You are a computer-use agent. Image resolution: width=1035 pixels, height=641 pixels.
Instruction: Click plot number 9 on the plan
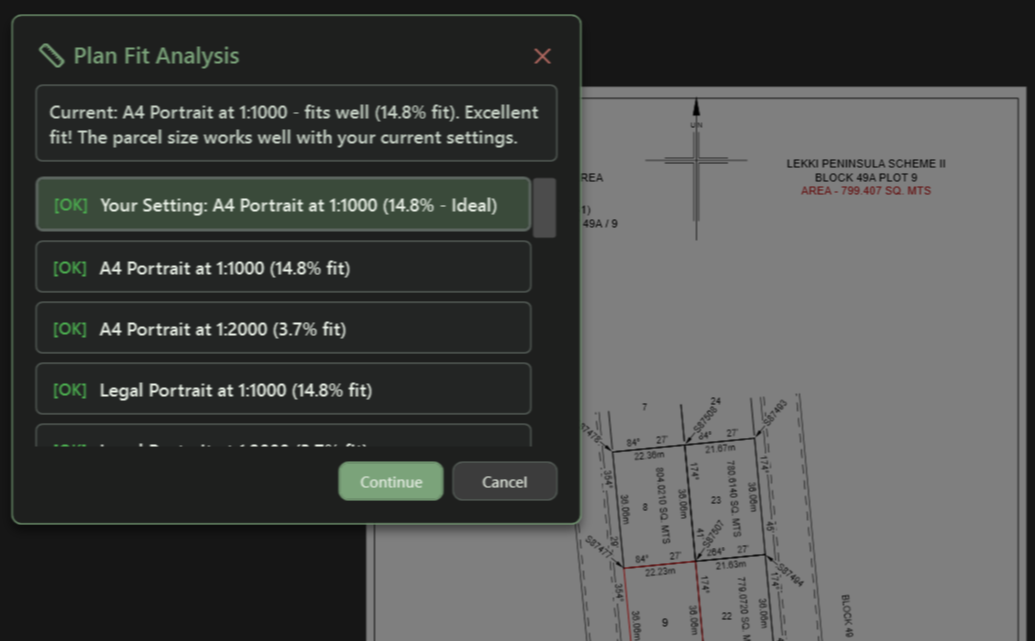665,622
